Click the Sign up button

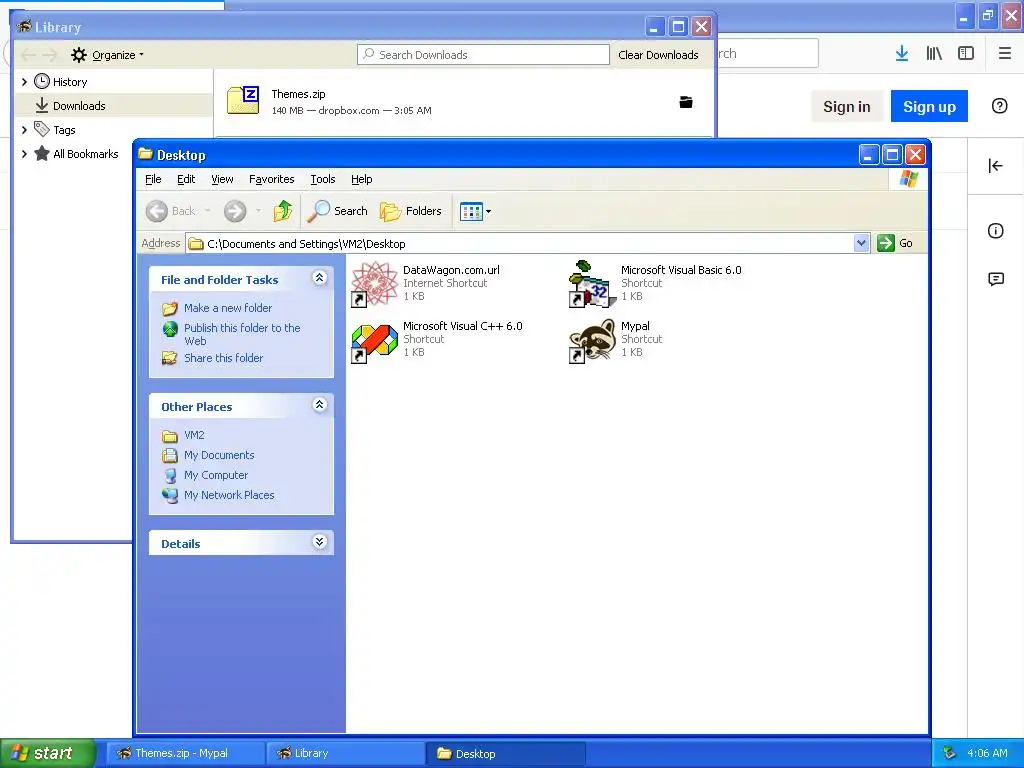click(929, 106)
